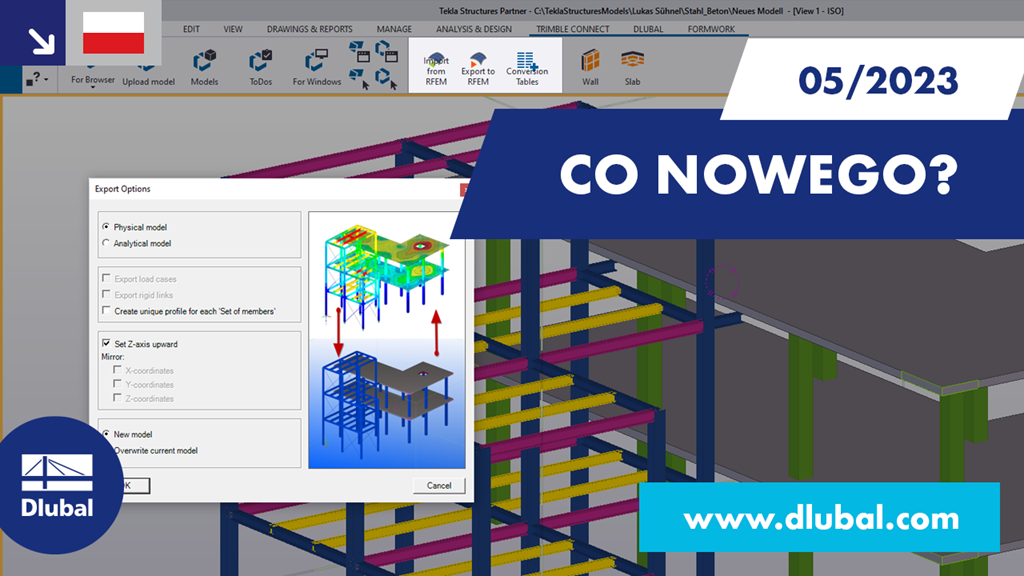Select the TRIMBLE CONNECT tab
Screen dimensions: 1024x576
573,29
